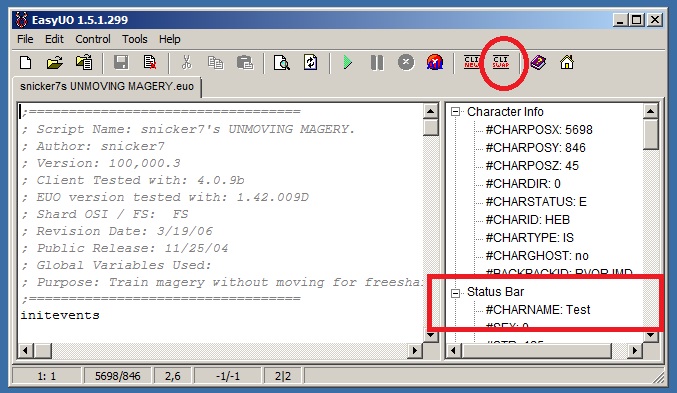Click the Home house icon
The height and width of the screenshot is (393, 677).
(x=567, y=63)
